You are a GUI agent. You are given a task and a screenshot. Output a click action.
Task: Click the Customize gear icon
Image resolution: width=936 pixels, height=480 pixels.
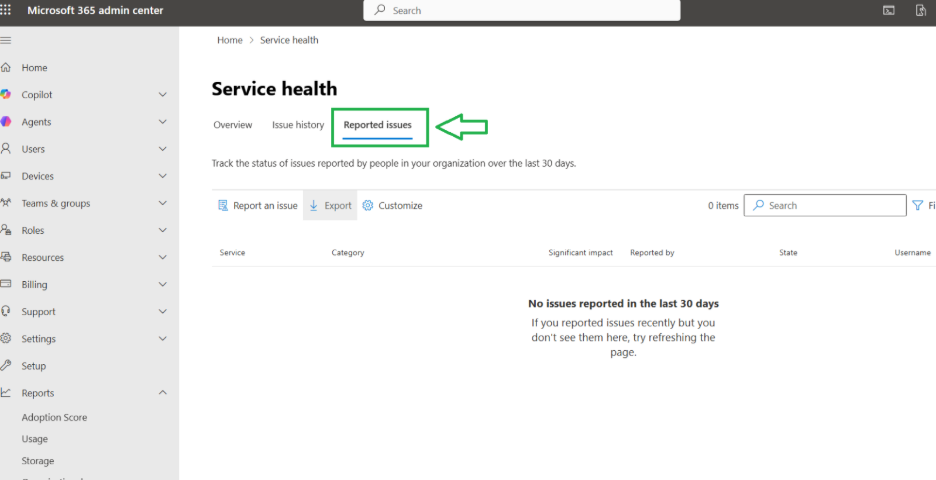click(368, 205)
